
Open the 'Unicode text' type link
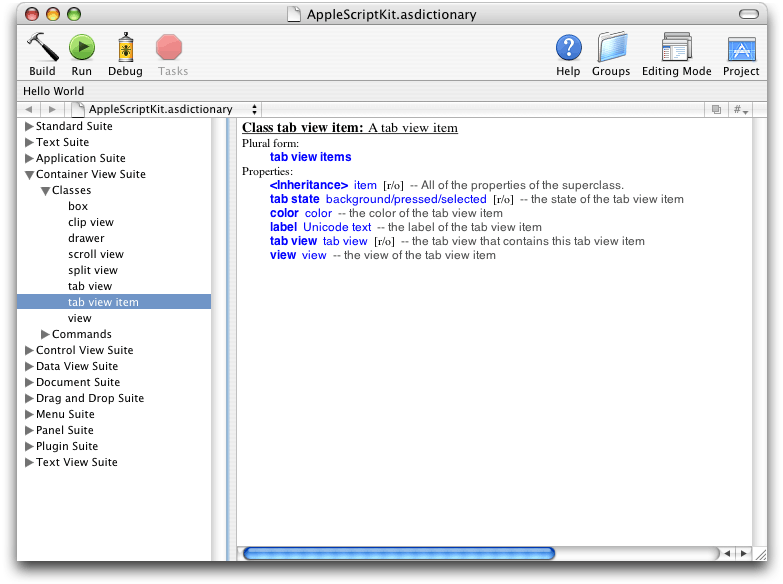click(x=337, y=227)
